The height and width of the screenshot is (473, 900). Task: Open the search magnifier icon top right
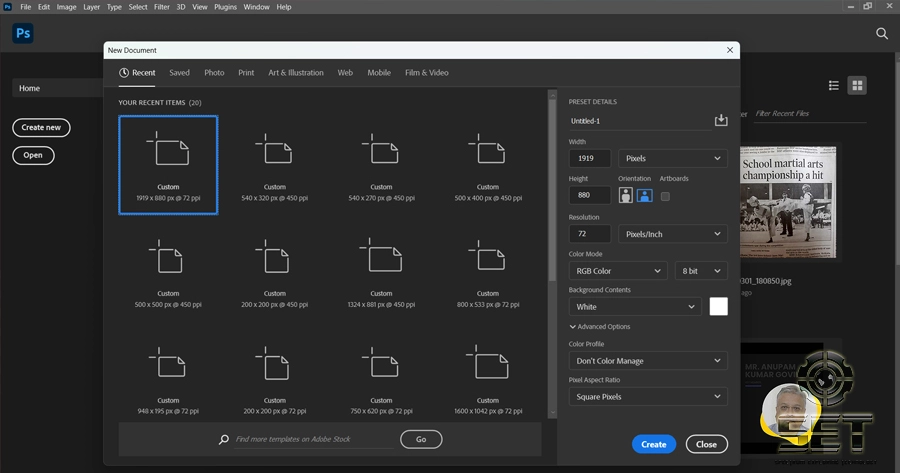[882, 33]
